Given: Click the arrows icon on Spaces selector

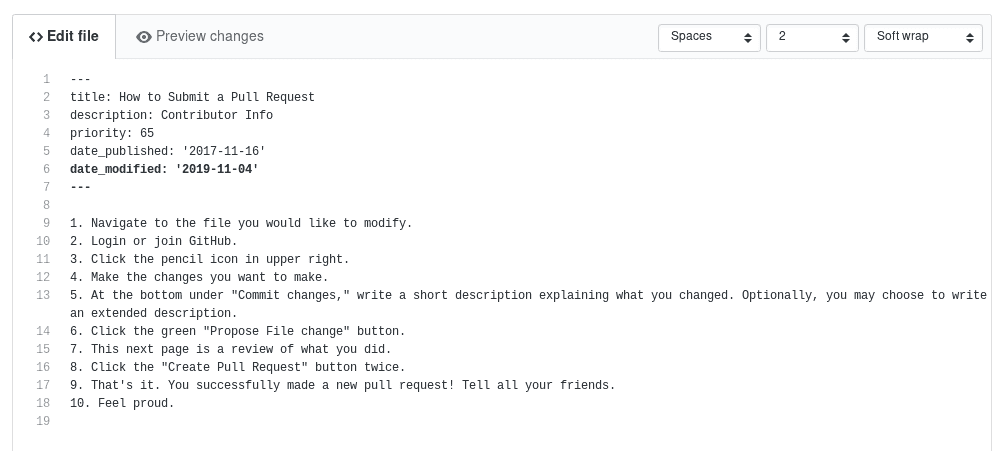Looking at the screenshot, I should 747,38.
